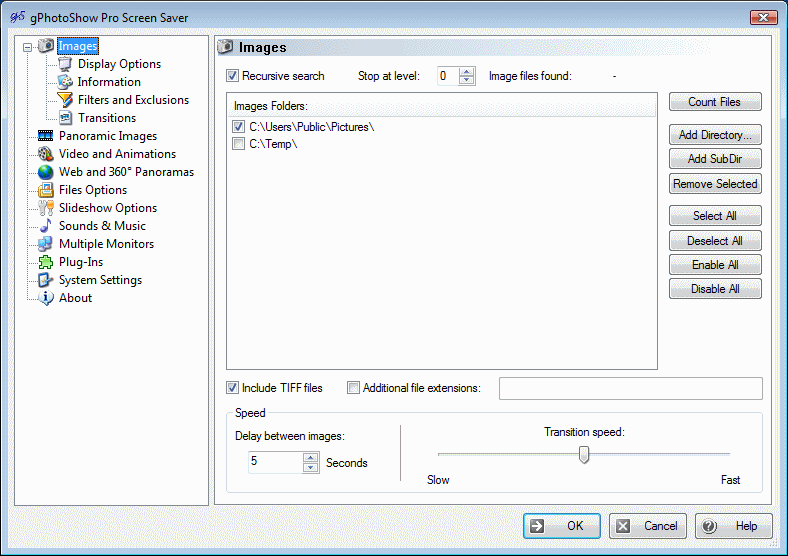Screen dimensions: 788x556
Task: Go to Filters and Exclusions
Action: [133, 100]
